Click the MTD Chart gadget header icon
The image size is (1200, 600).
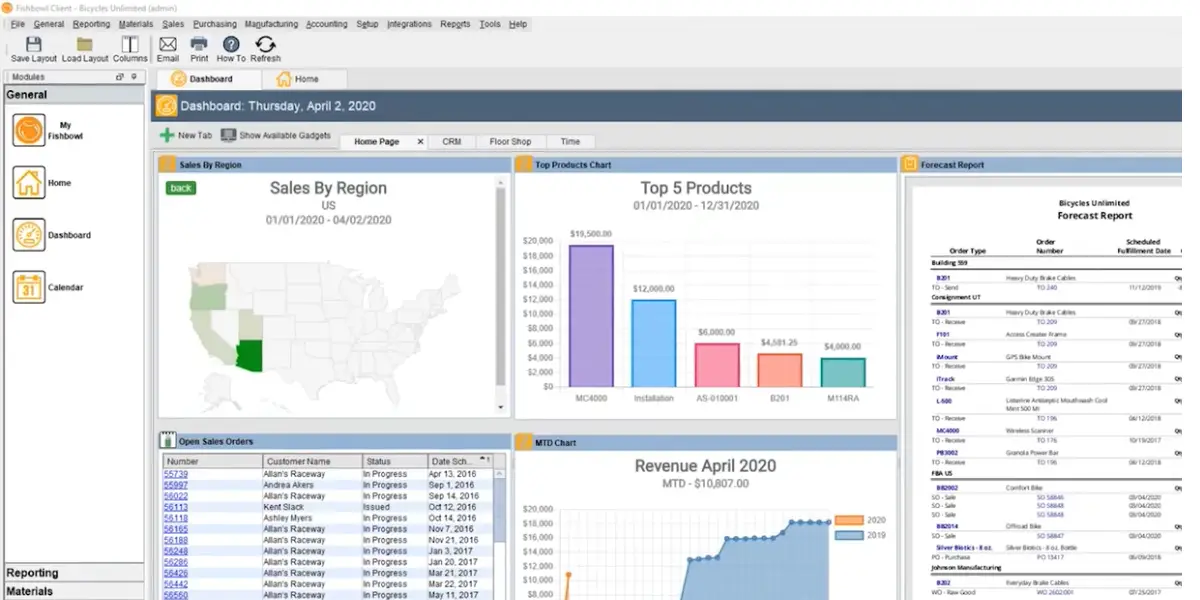tap(524, 441)
